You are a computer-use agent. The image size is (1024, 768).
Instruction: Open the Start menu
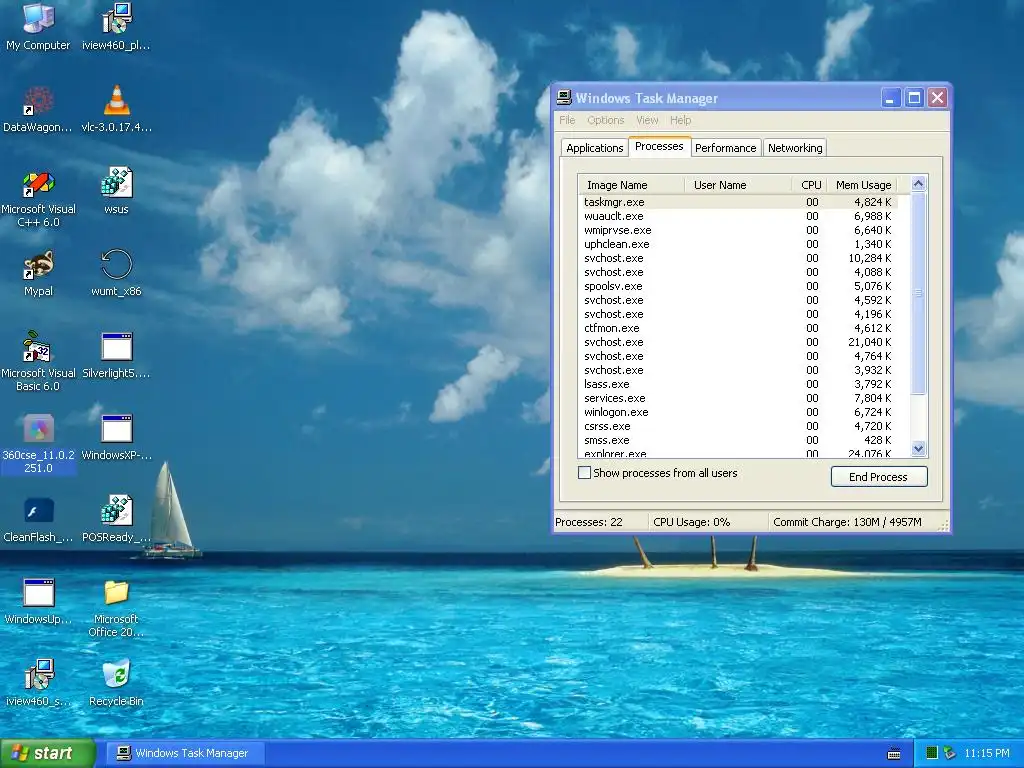48,753
